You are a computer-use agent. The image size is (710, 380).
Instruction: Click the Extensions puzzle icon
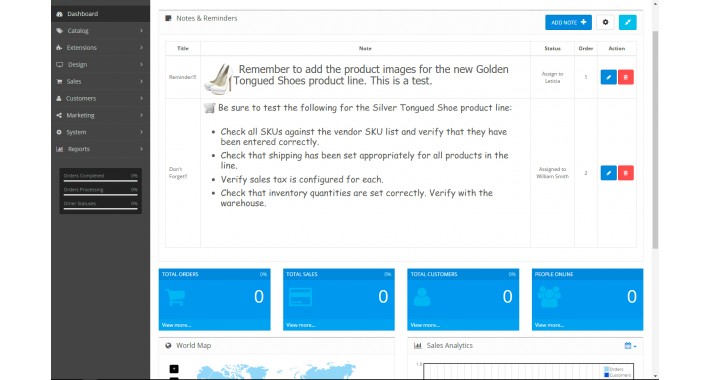[x=59, y=48]
